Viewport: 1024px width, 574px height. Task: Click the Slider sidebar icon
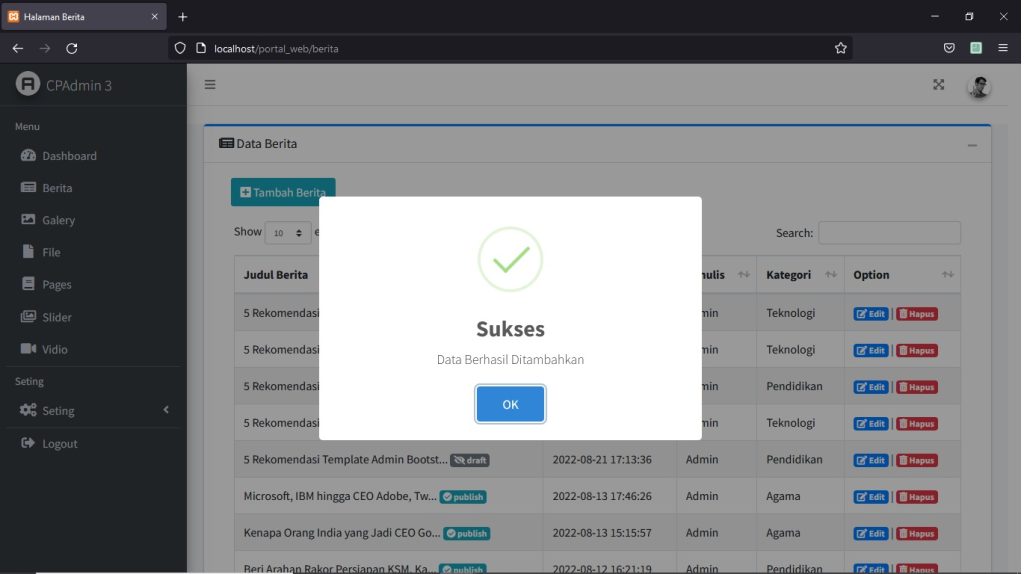point(28,317)
